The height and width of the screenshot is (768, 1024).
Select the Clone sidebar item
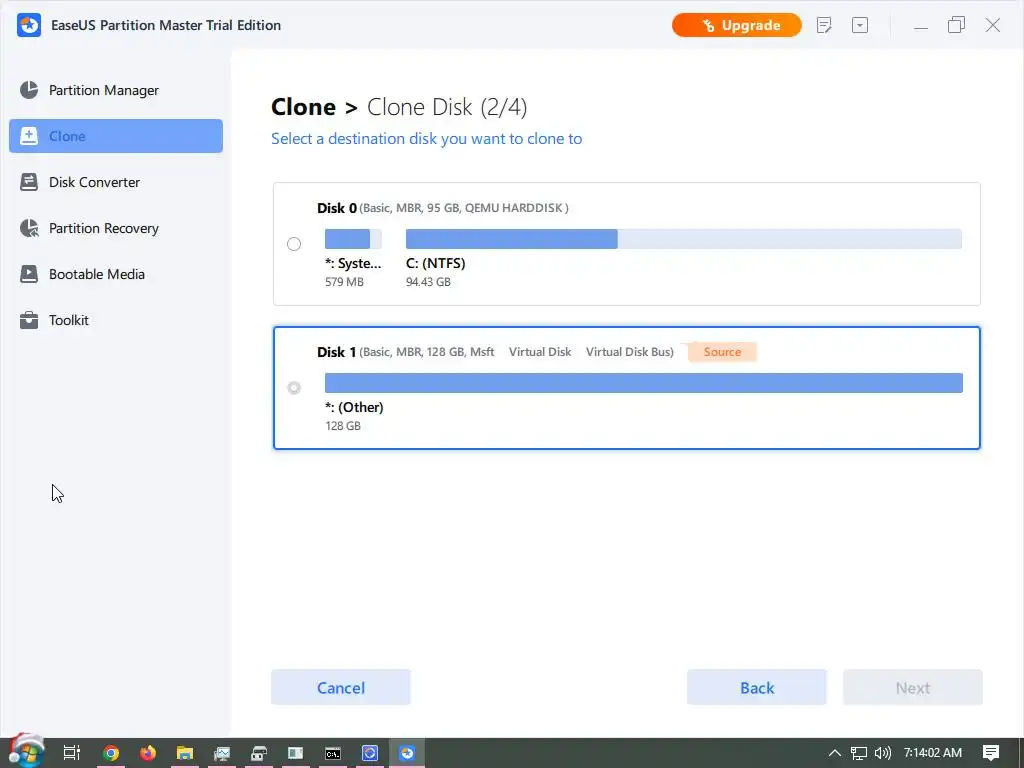click(116, 136)
